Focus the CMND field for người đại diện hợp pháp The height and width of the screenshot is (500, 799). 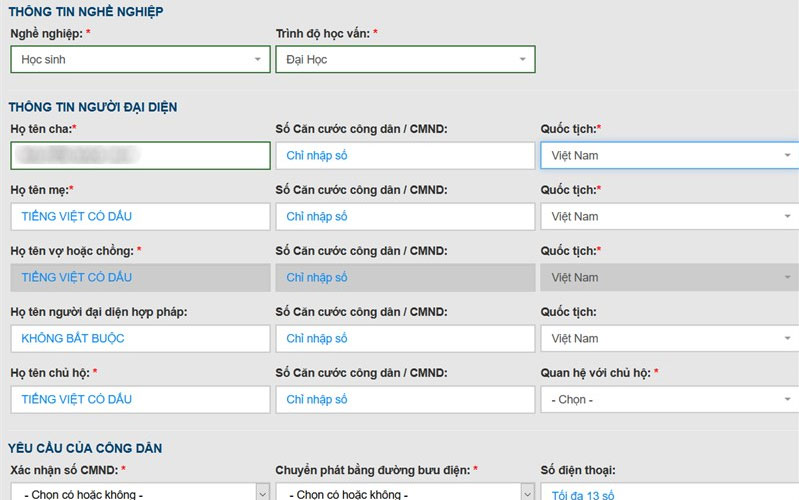(405, 338)
